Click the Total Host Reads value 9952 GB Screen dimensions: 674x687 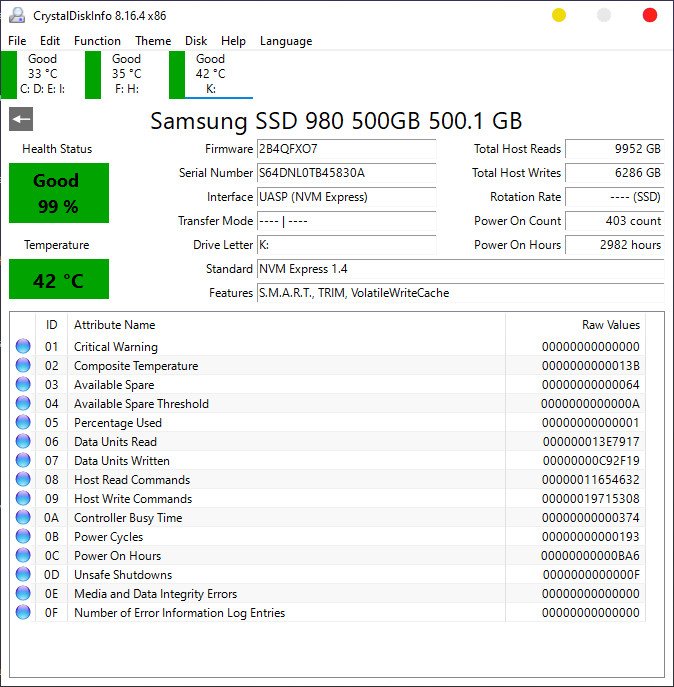pyautogui.click(x=615, y=149)
